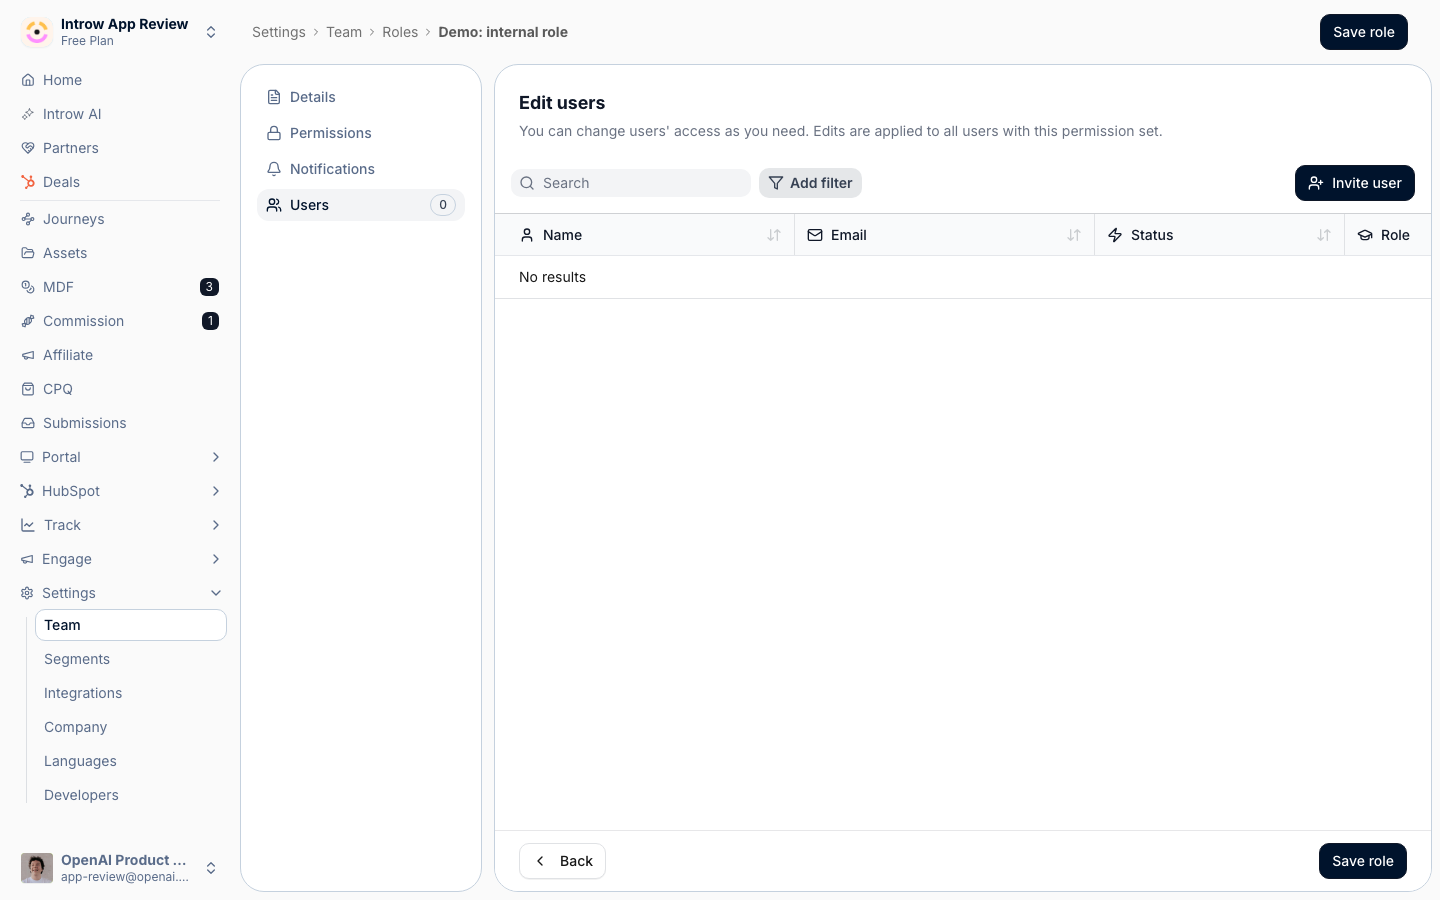The height and width of the screenshot is (900, 1440).
Task: Sort the table by Name
Action: 774,235
